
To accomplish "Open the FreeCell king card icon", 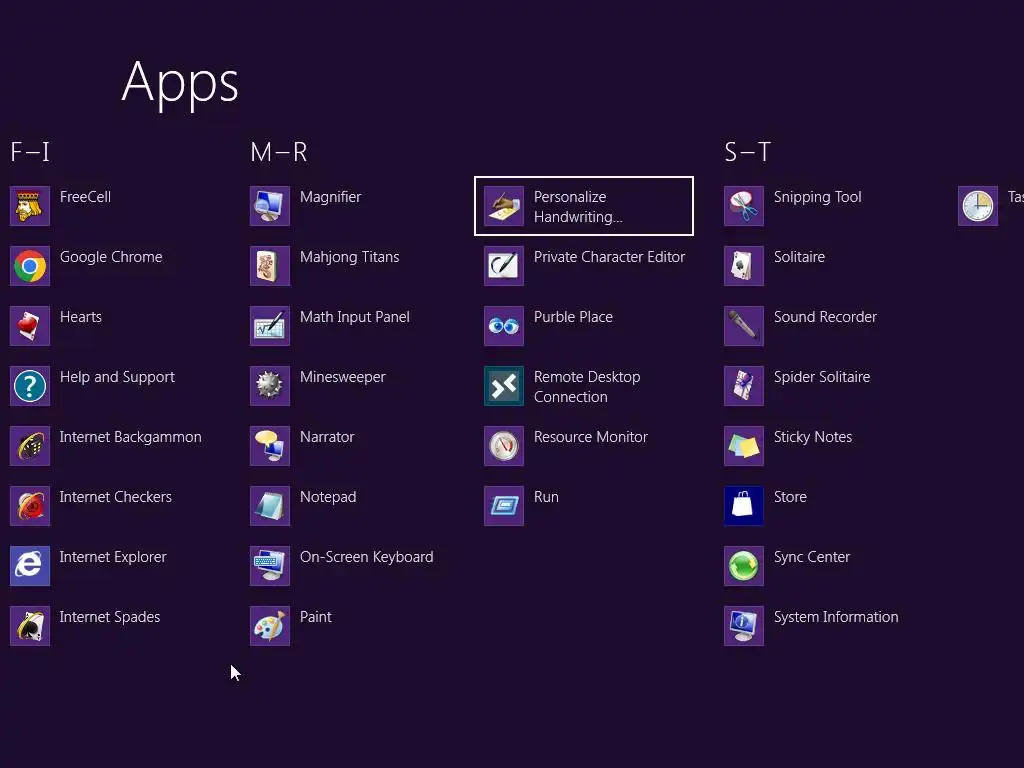I will click(30, 206).
